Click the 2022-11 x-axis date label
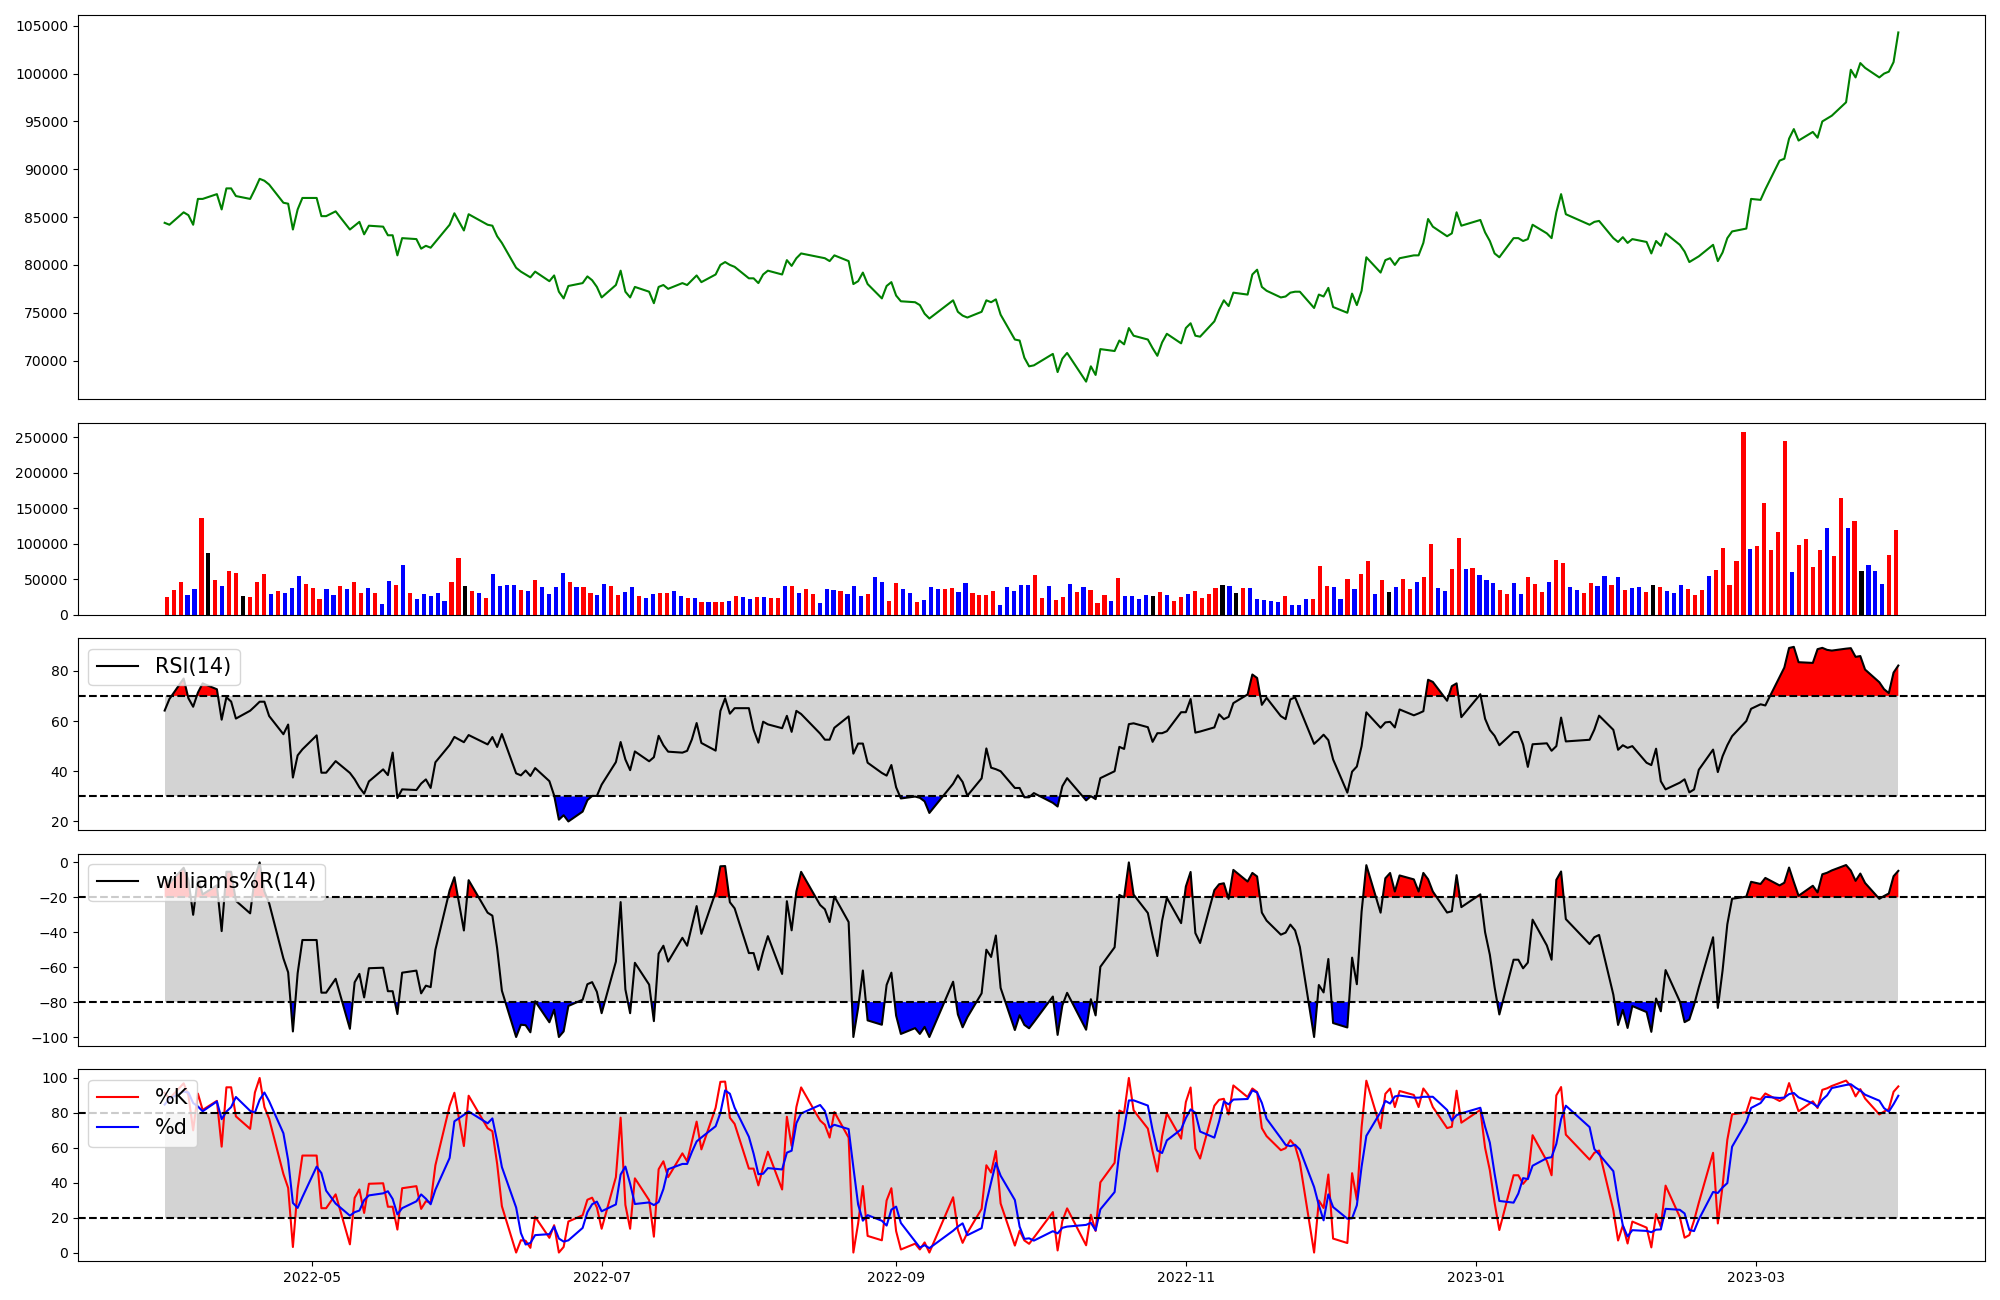This screenshot has height=1300, width=2000. coord(1186,1277)
